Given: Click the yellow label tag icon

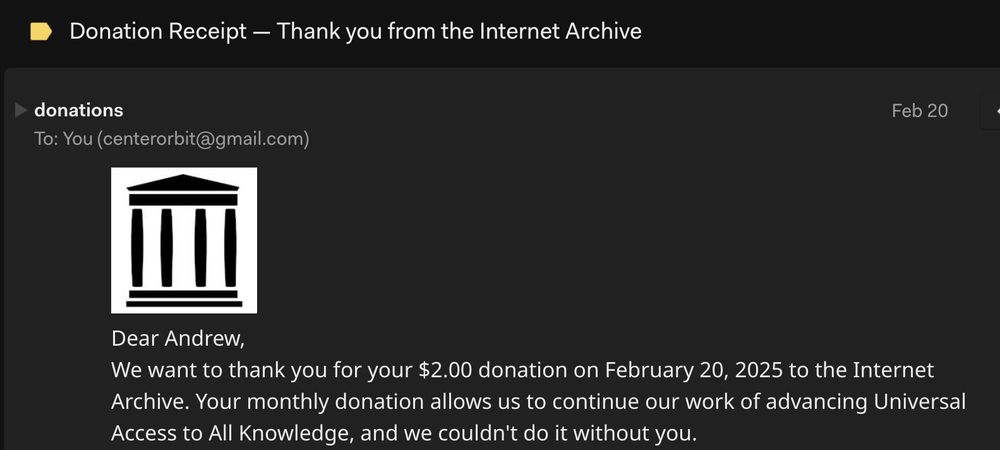Looking at the screenshot, I should (41, 32).
